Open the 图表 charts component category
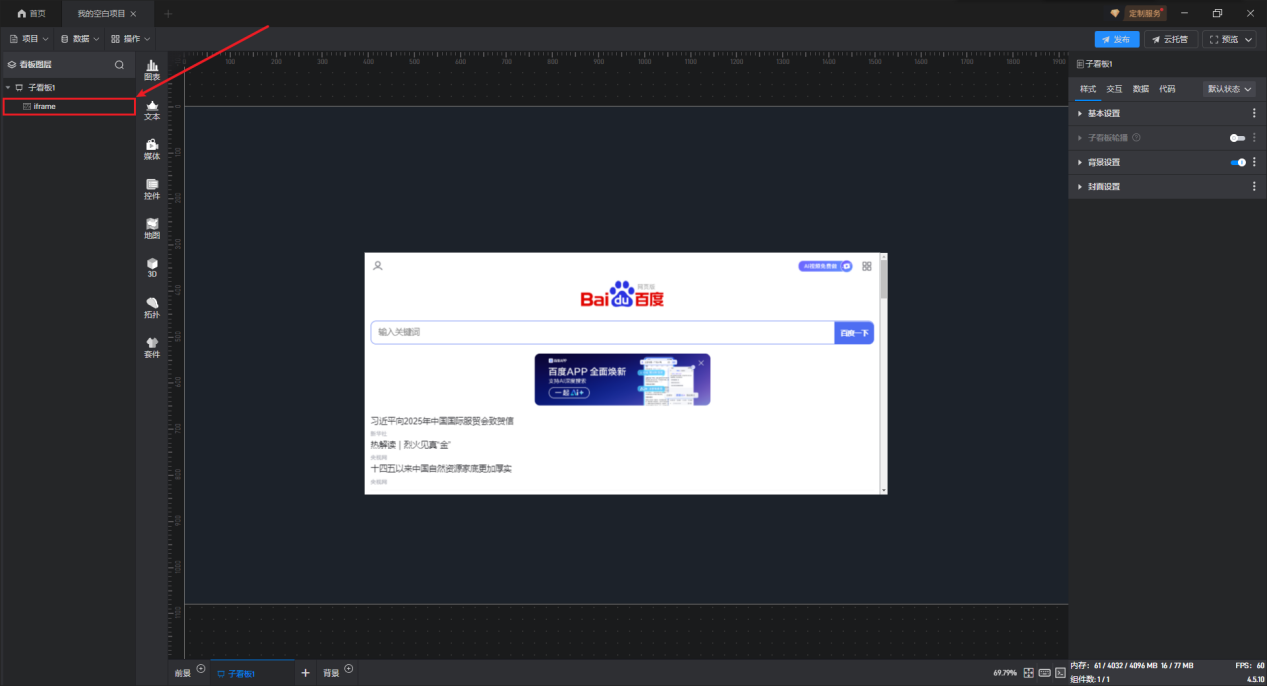The width and height of the screenshot is (1267, 686). coord(152,70)
